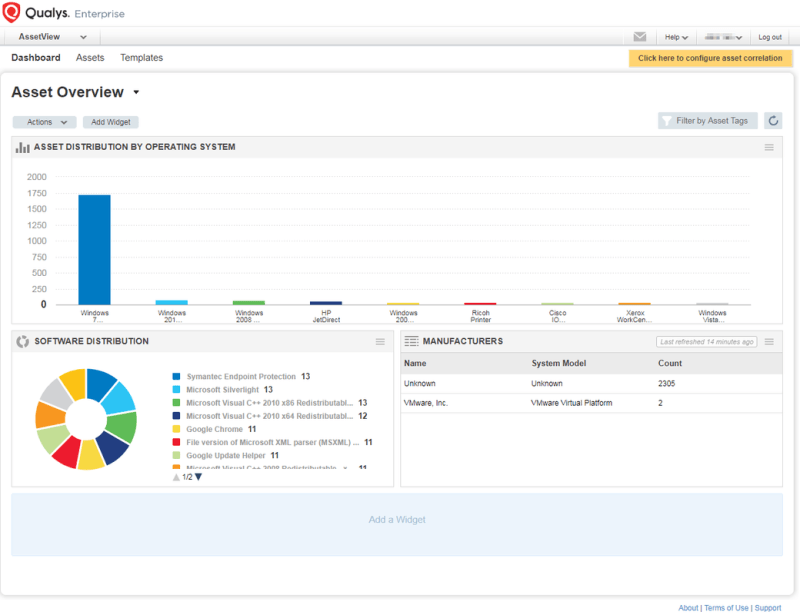This screenshot has width=800, height=615.
Task: Sort by Count column header
Action: point(669,363)
